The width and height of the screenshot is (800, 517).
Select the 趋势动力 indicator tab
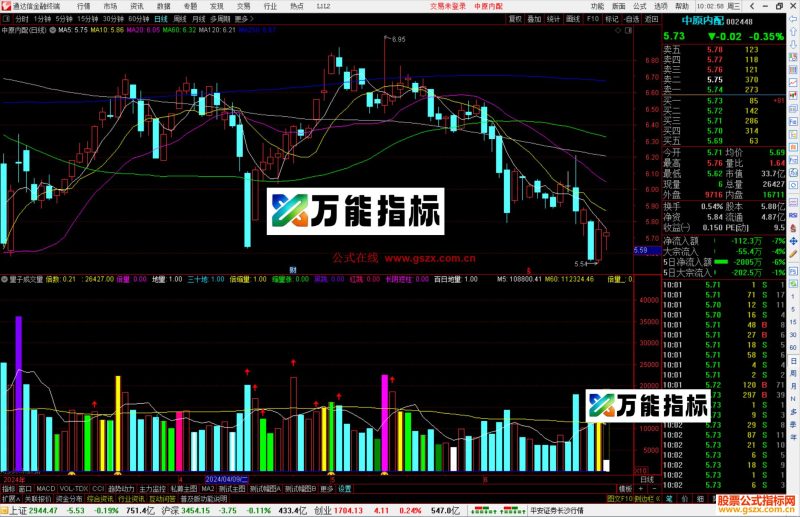tap(121, 489)
